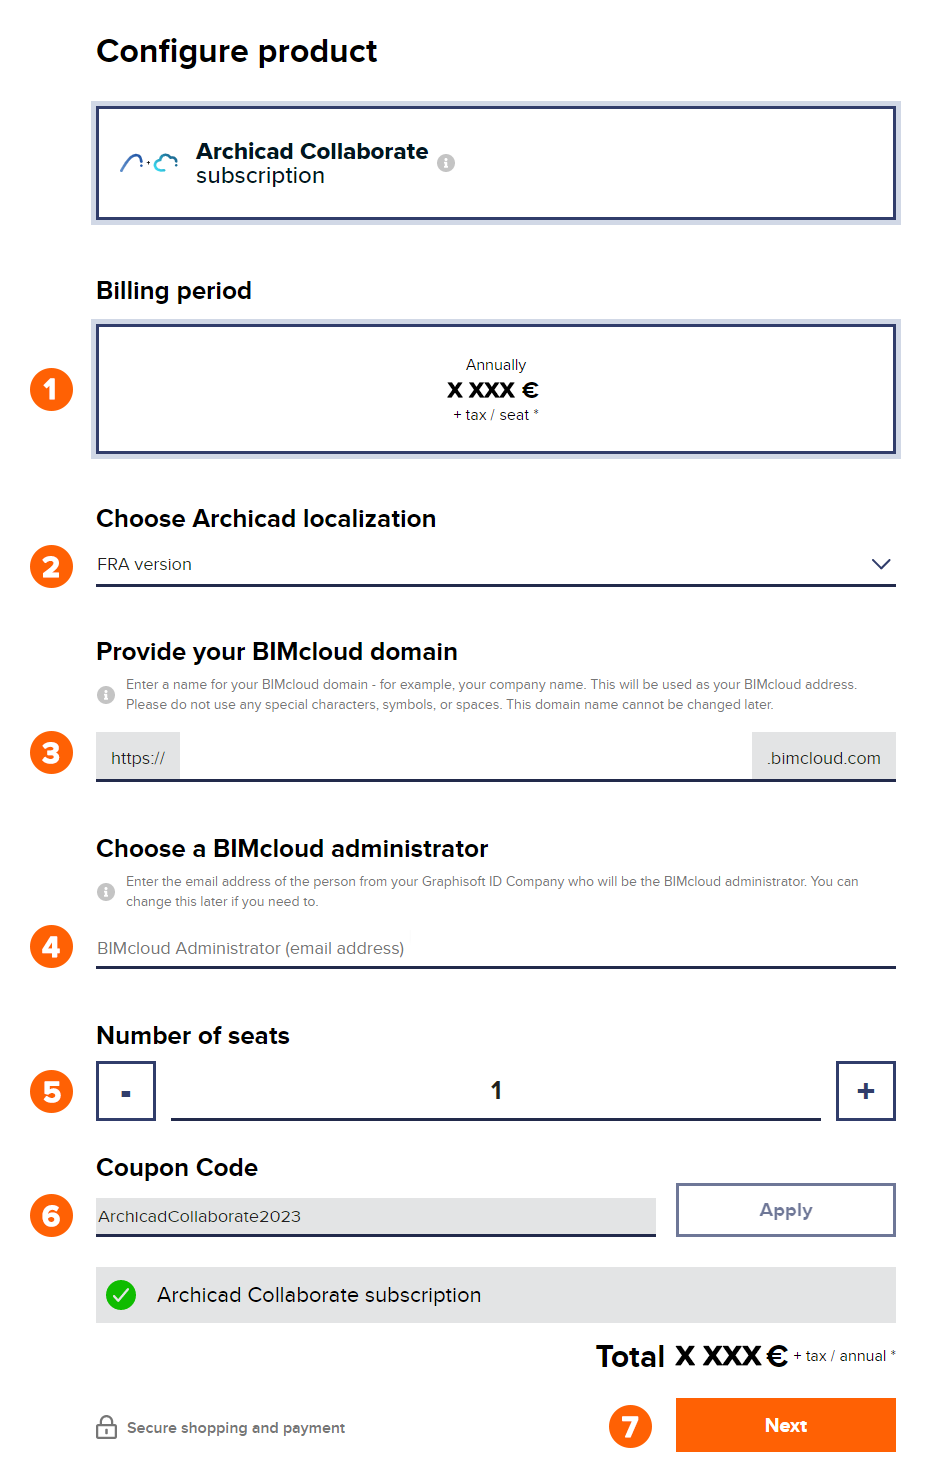Click the info icon beside Archicad Collaborate

point(446,163)
